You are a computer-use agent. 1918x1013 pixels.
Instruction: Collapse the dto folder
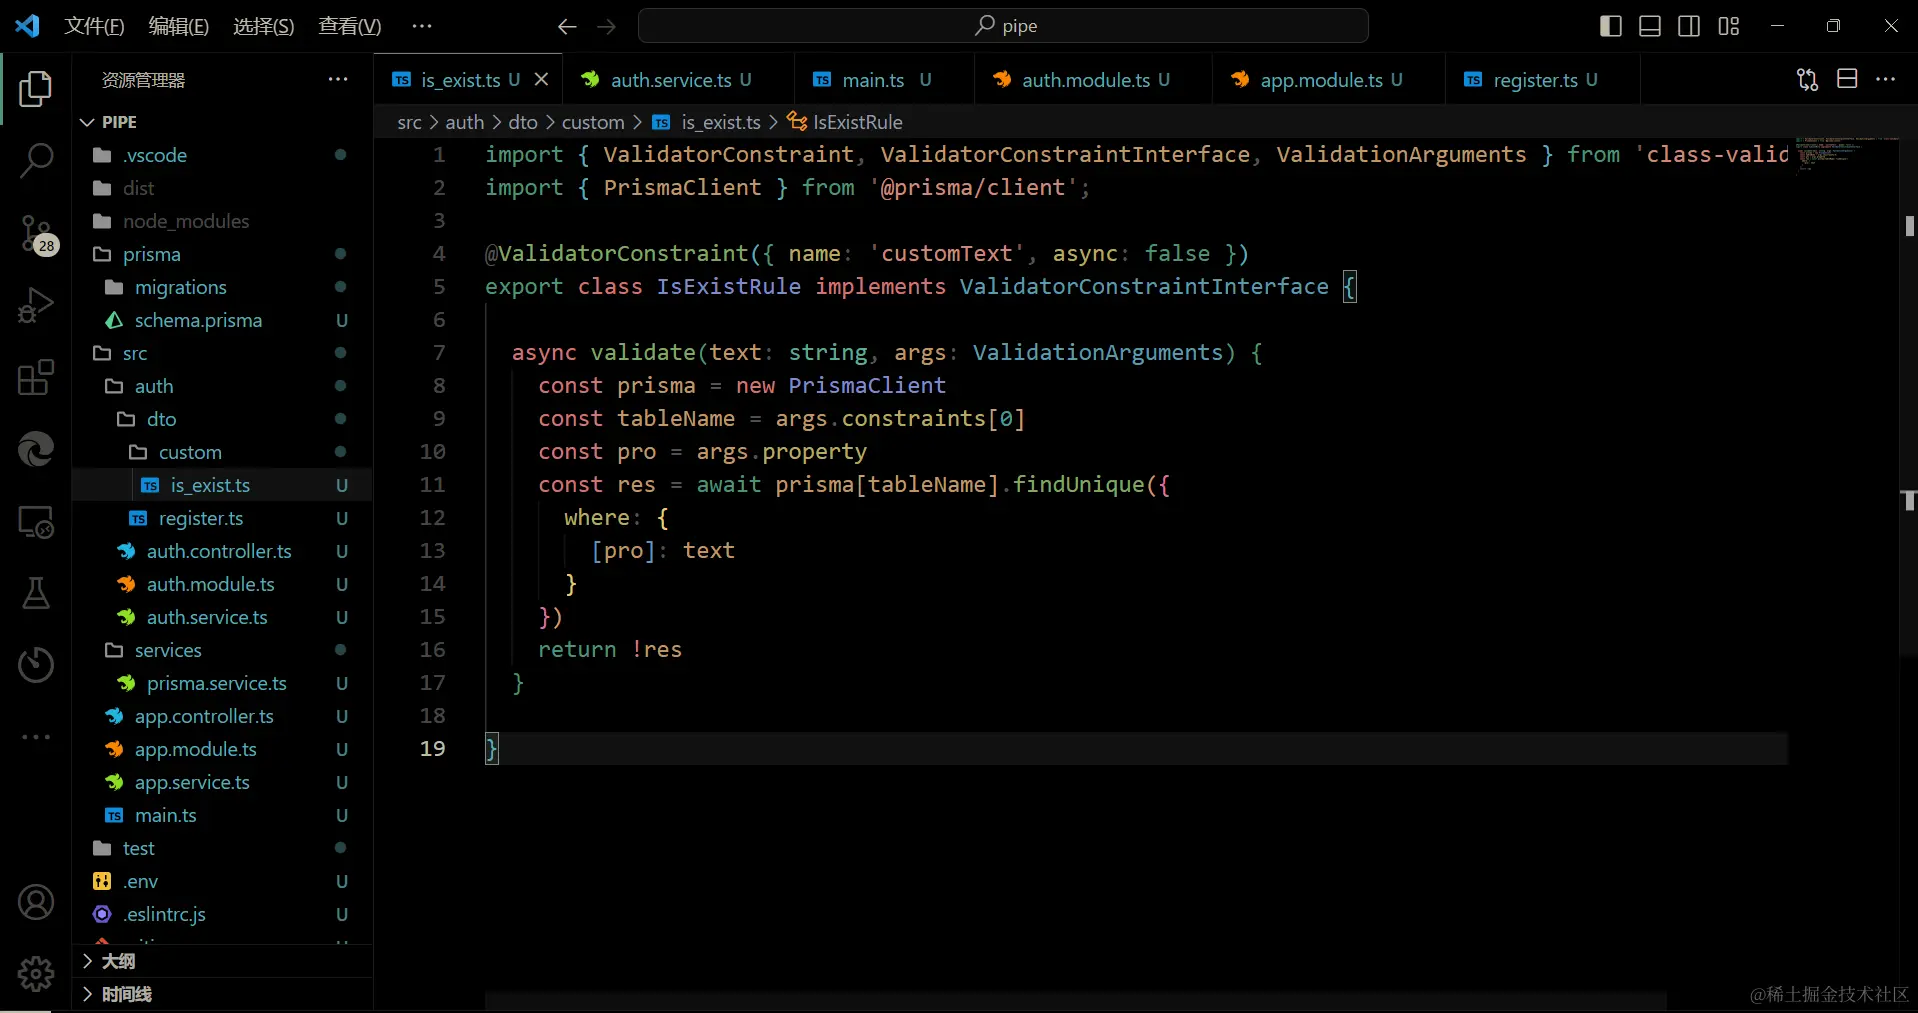click(x=222, y=419)
